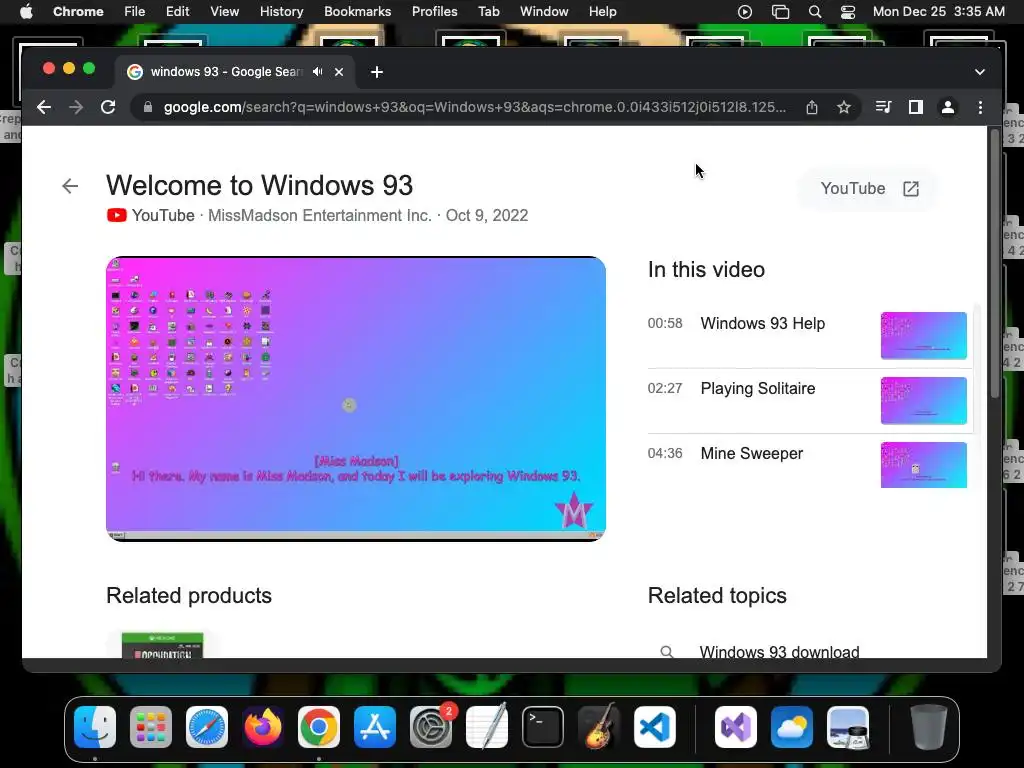Launch Firefox from the Dock
Image resolution: width=1024 pixels, height=768 pixels.
point(263,727)
